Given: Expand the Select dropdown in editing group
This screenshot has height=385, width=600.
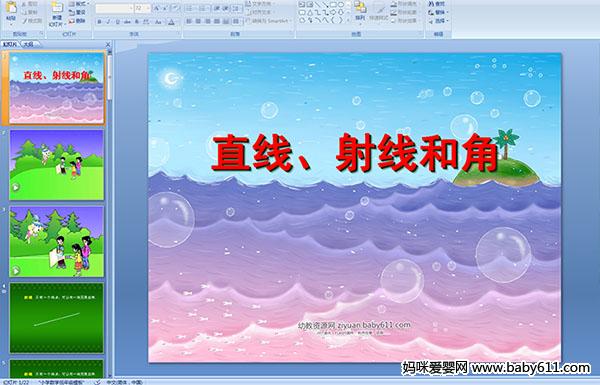Looking at the screenshot, I should pos(438,21).
